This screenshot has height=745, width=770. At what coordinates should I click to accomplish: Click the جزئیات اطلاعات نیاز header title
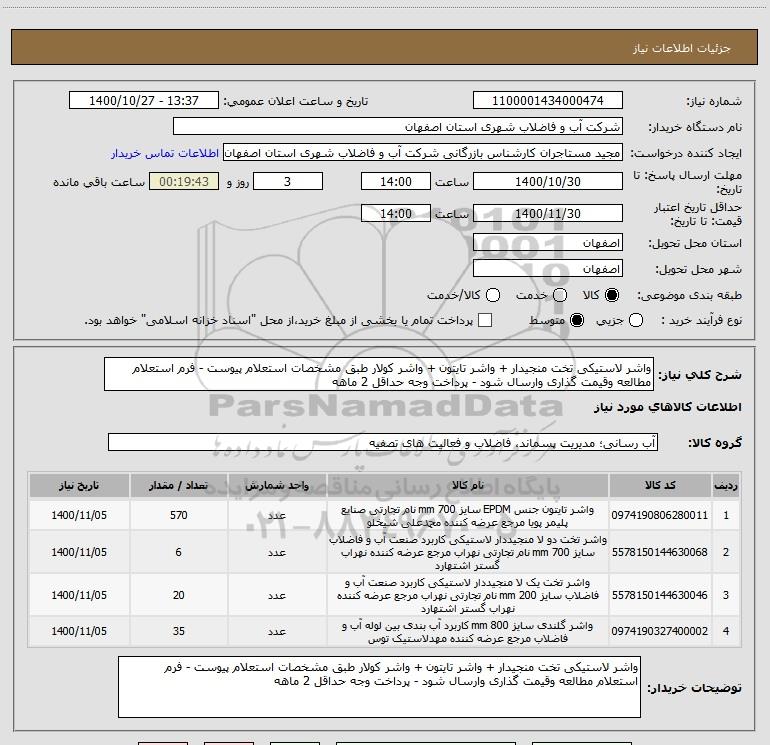(682, 48)
